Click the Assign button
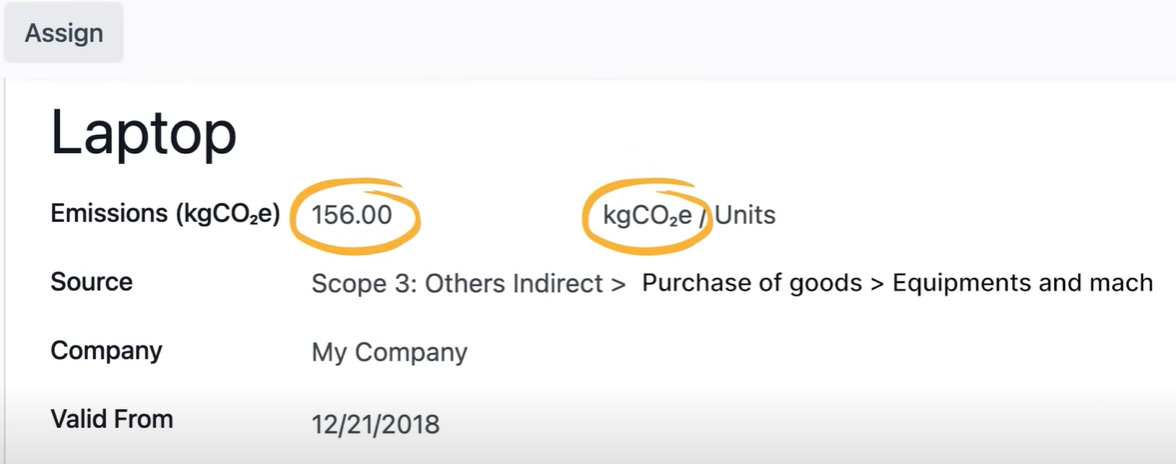Image resolution: width=1176 pixels, height=464 pixels. tap(64, 33)
